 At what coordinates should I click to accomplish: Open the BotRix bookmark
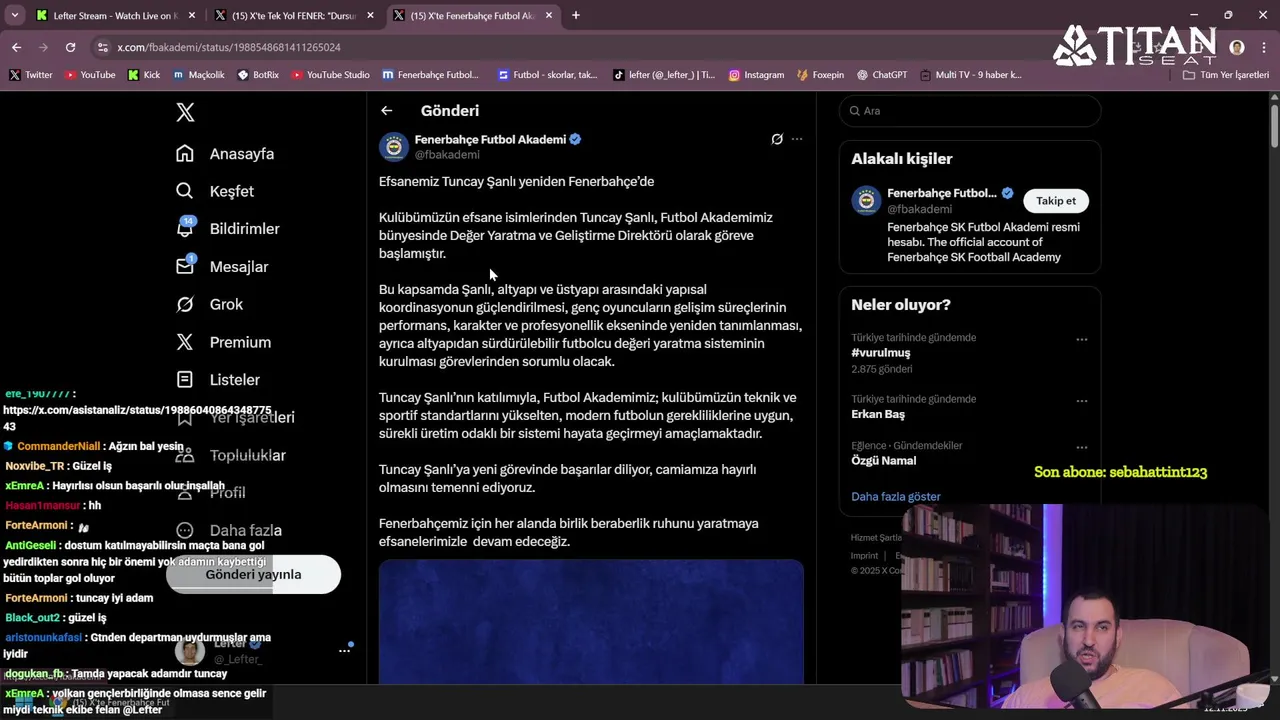pos(258,75)
